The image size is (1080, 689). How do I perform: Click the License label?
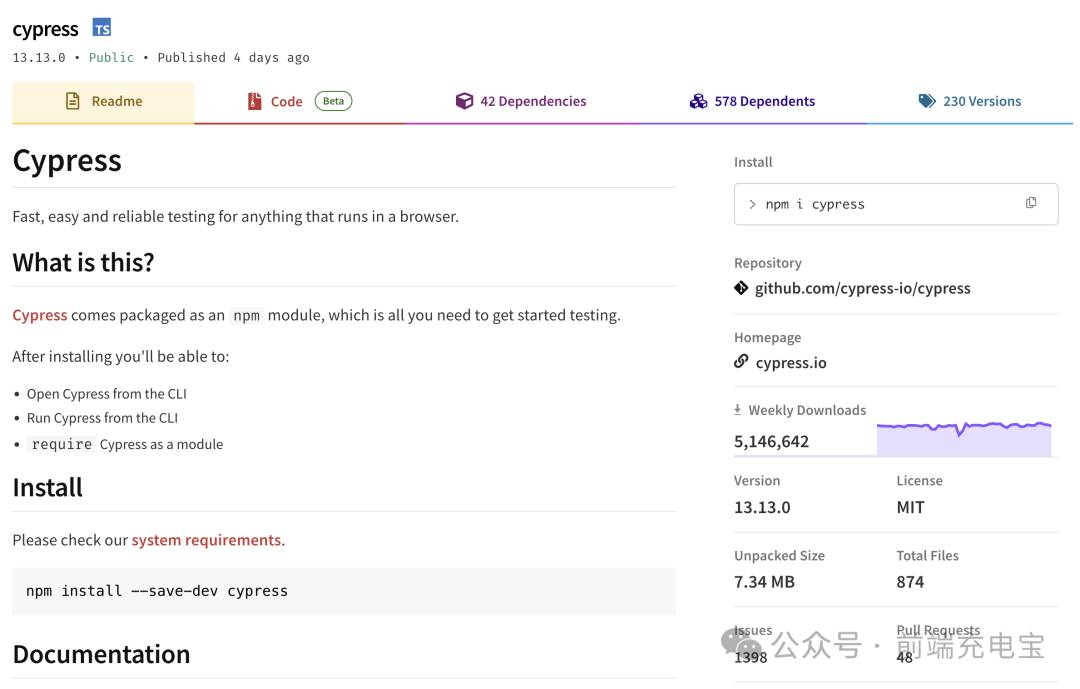(x=920, y=481)
